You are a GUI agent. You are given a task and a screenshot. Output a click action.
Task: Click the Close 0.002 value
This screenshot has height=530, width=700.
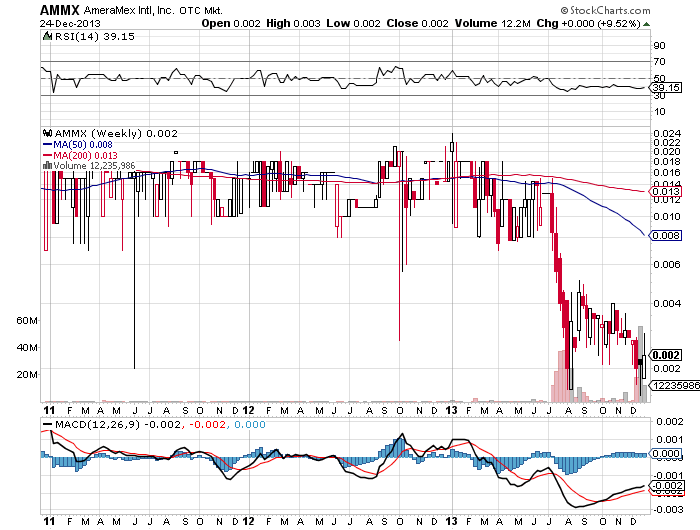tap(417, 23)
